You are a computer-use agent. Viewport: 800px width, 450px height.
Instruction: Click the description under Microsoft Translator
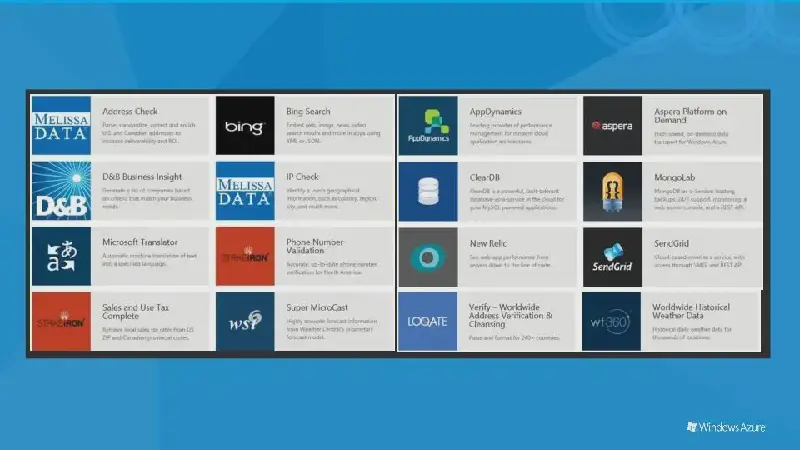[x=149, y=260]
